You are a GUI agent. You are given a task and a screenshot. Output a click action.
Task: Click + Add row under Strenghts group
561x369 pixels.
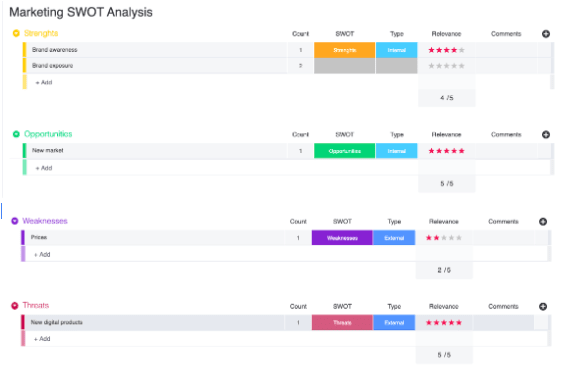pyautogui.click(x=44, y=82)
